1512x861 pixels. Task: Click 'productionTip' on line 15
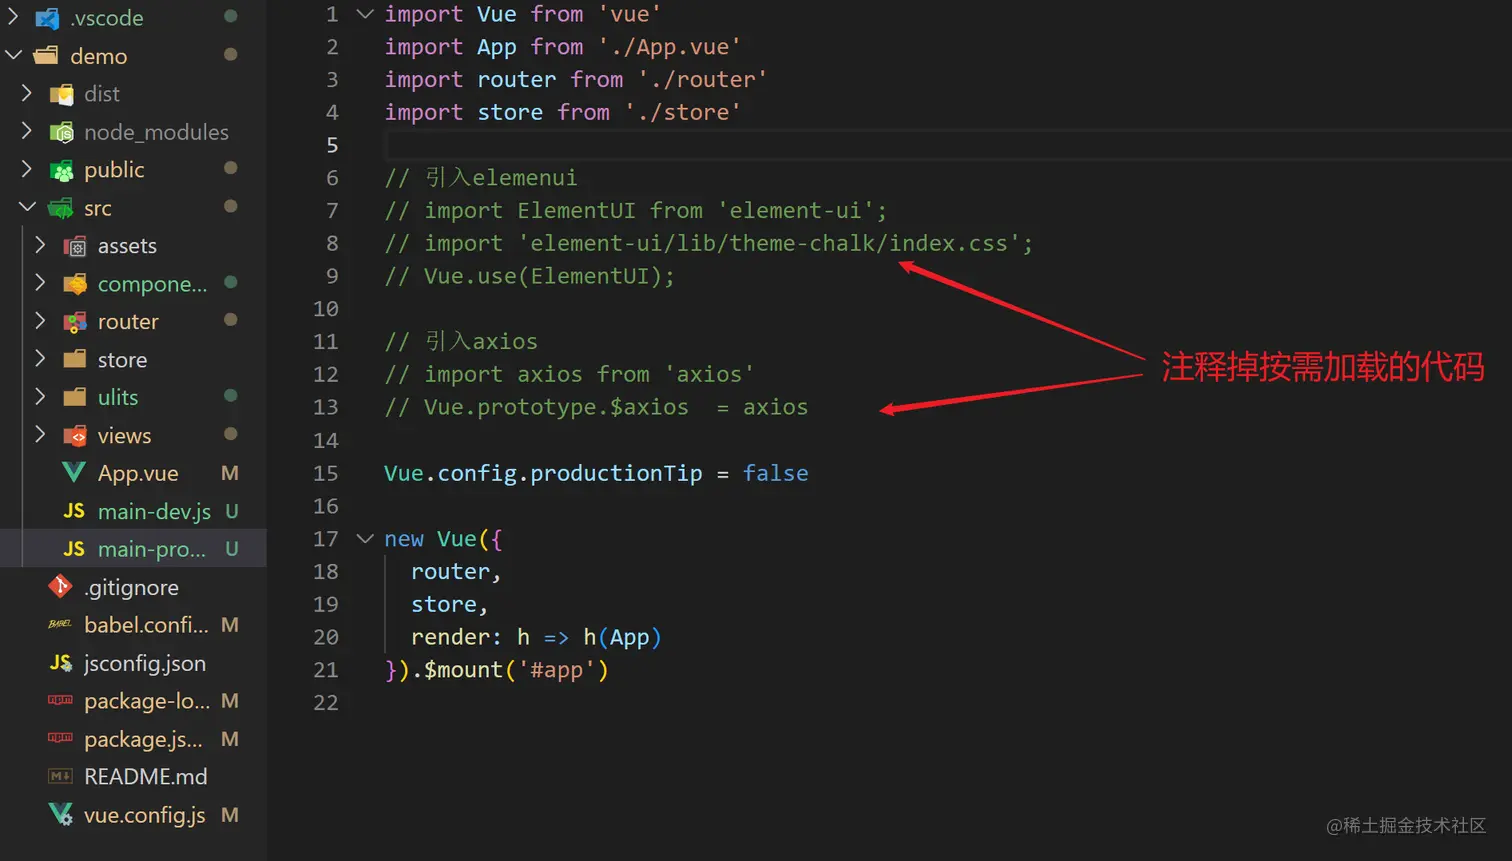pos(616,473)
